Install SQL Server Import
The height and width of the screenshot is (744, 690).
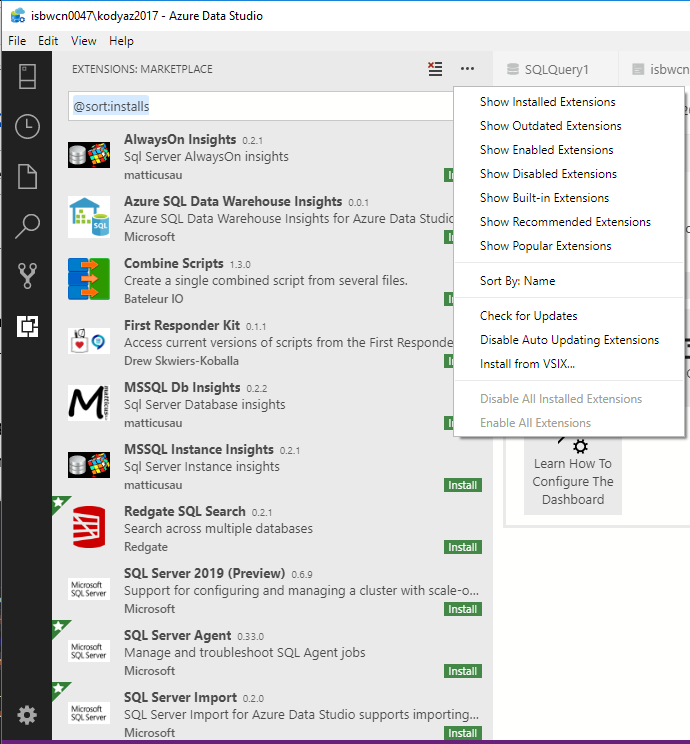point(463,733)
